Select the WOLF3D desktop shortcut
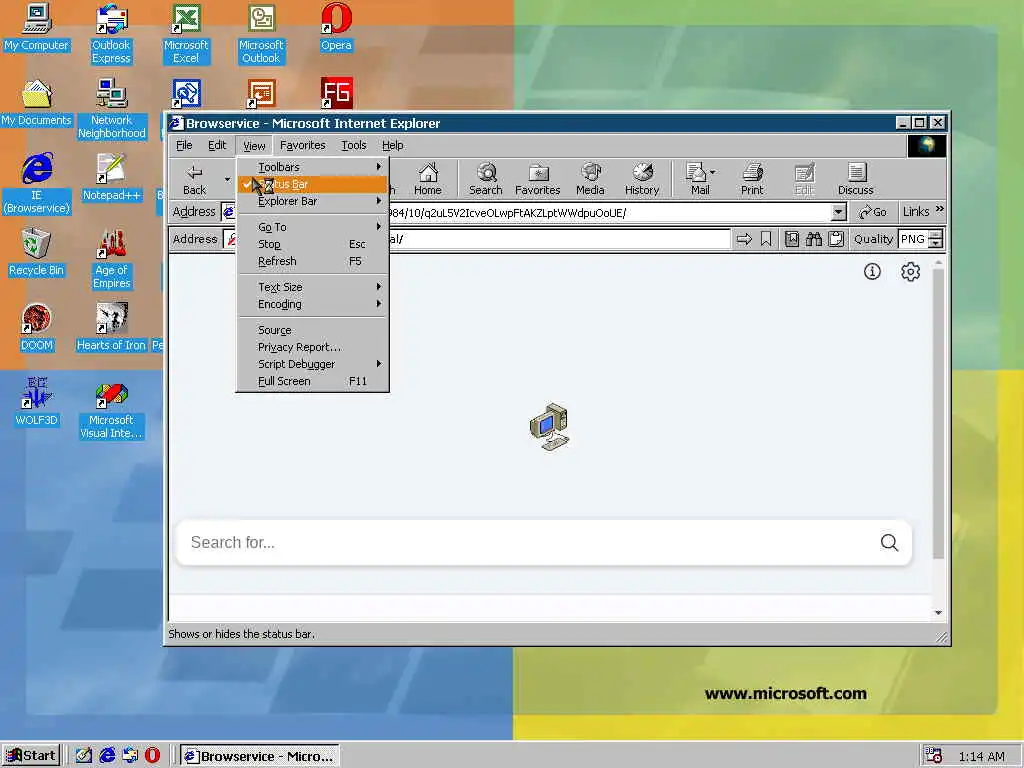Image resolution: width=1024 pixels, height=768 pixels. coord(37,402)
